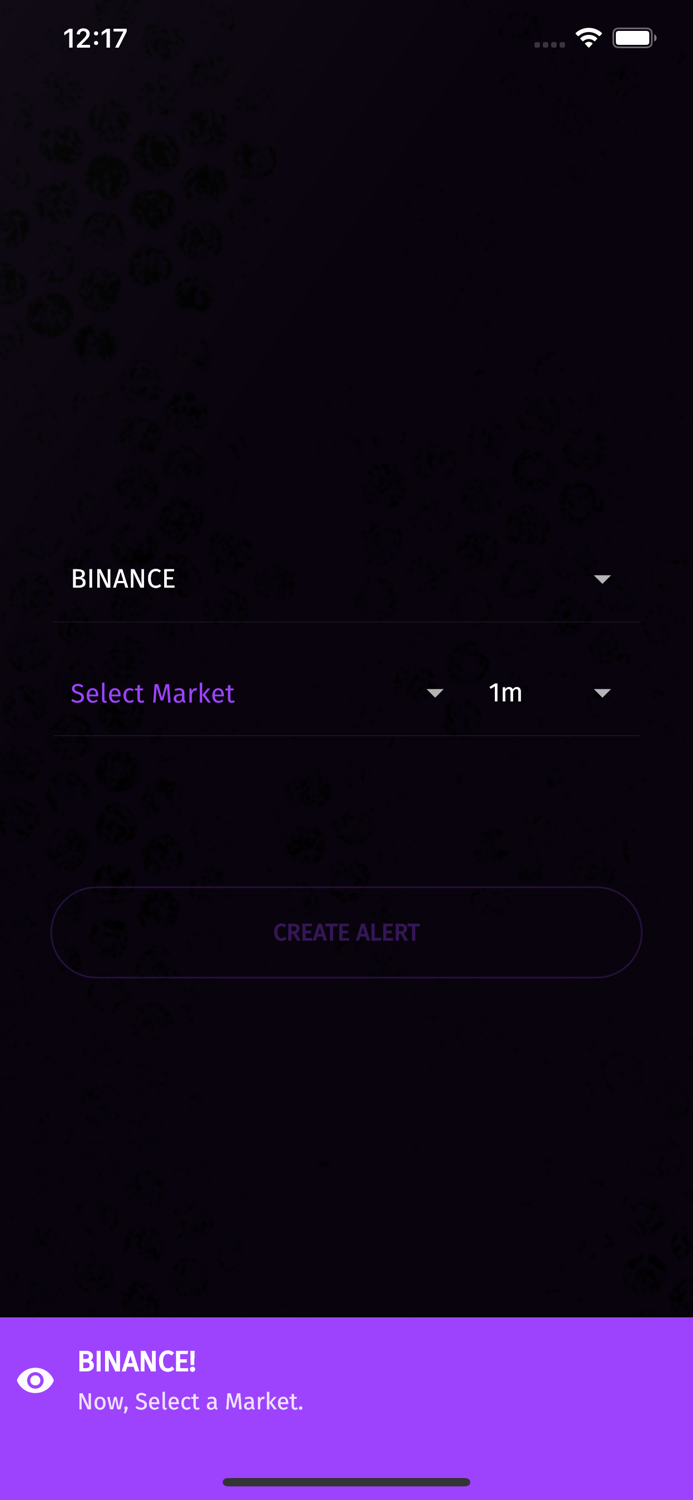Tap the 'Now, Select a Market' banner text
693x1500 pixels.
click(190, 1401)
